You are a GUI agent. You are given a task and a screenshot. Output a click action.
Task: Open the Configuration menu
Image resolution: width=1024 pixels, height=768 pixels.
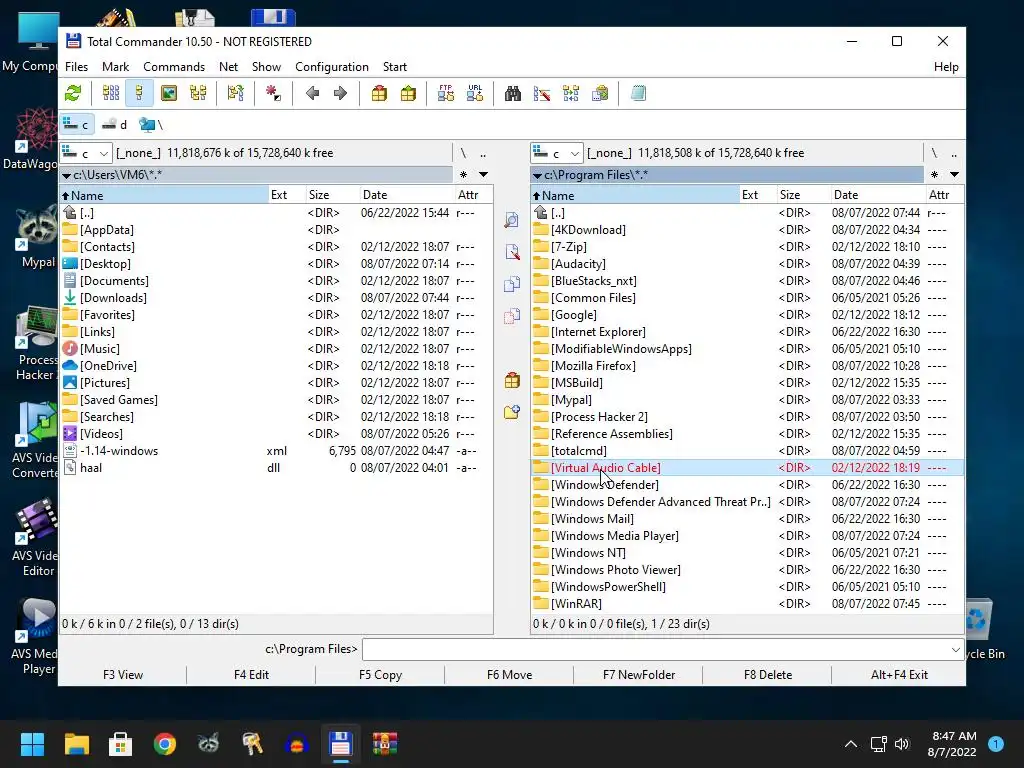pyautogui.click(x=332, y=67)
